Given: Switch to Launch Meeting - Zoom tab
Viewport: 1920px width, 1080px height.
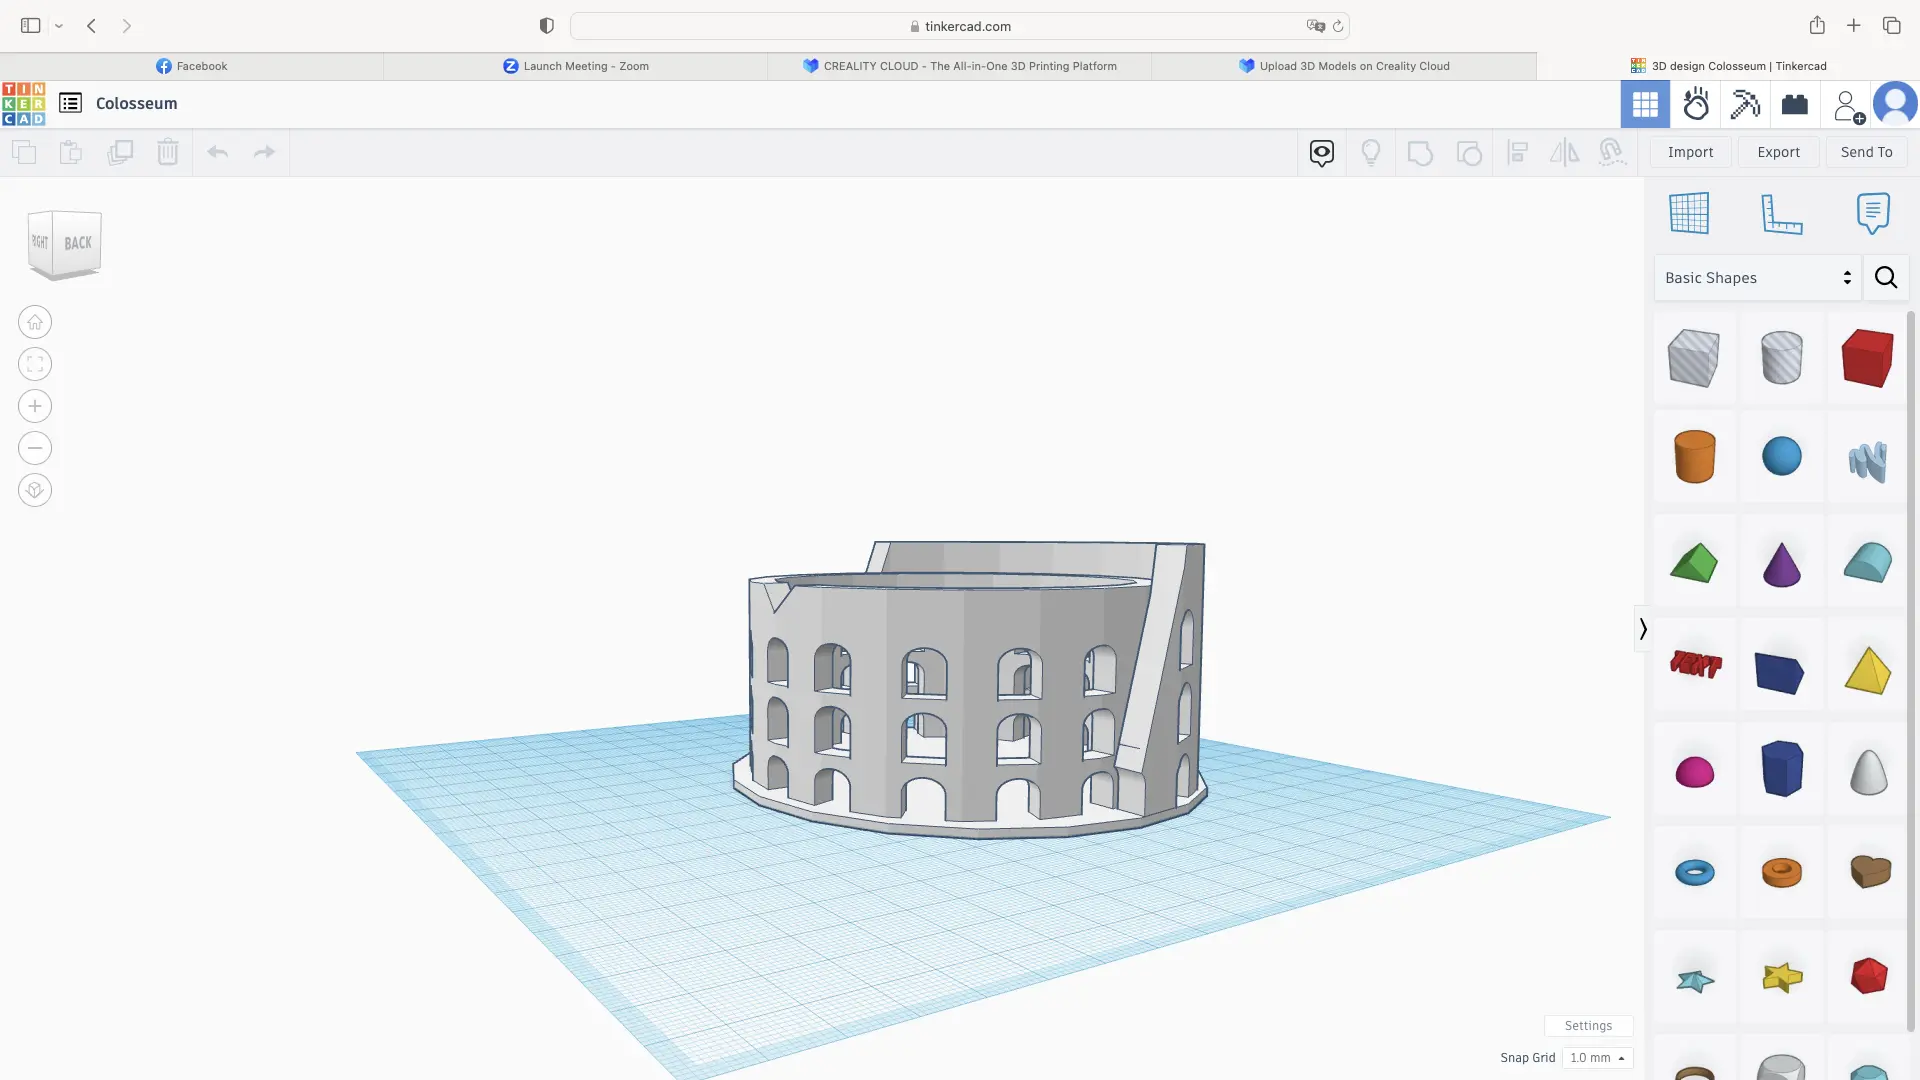Looking at the screenshot, I should 576,66.
